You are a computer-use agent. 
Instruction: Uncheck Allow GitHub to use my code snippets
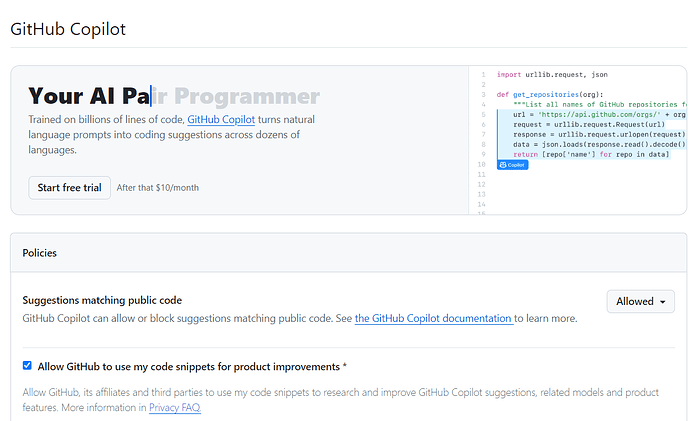tap(27, 366)
